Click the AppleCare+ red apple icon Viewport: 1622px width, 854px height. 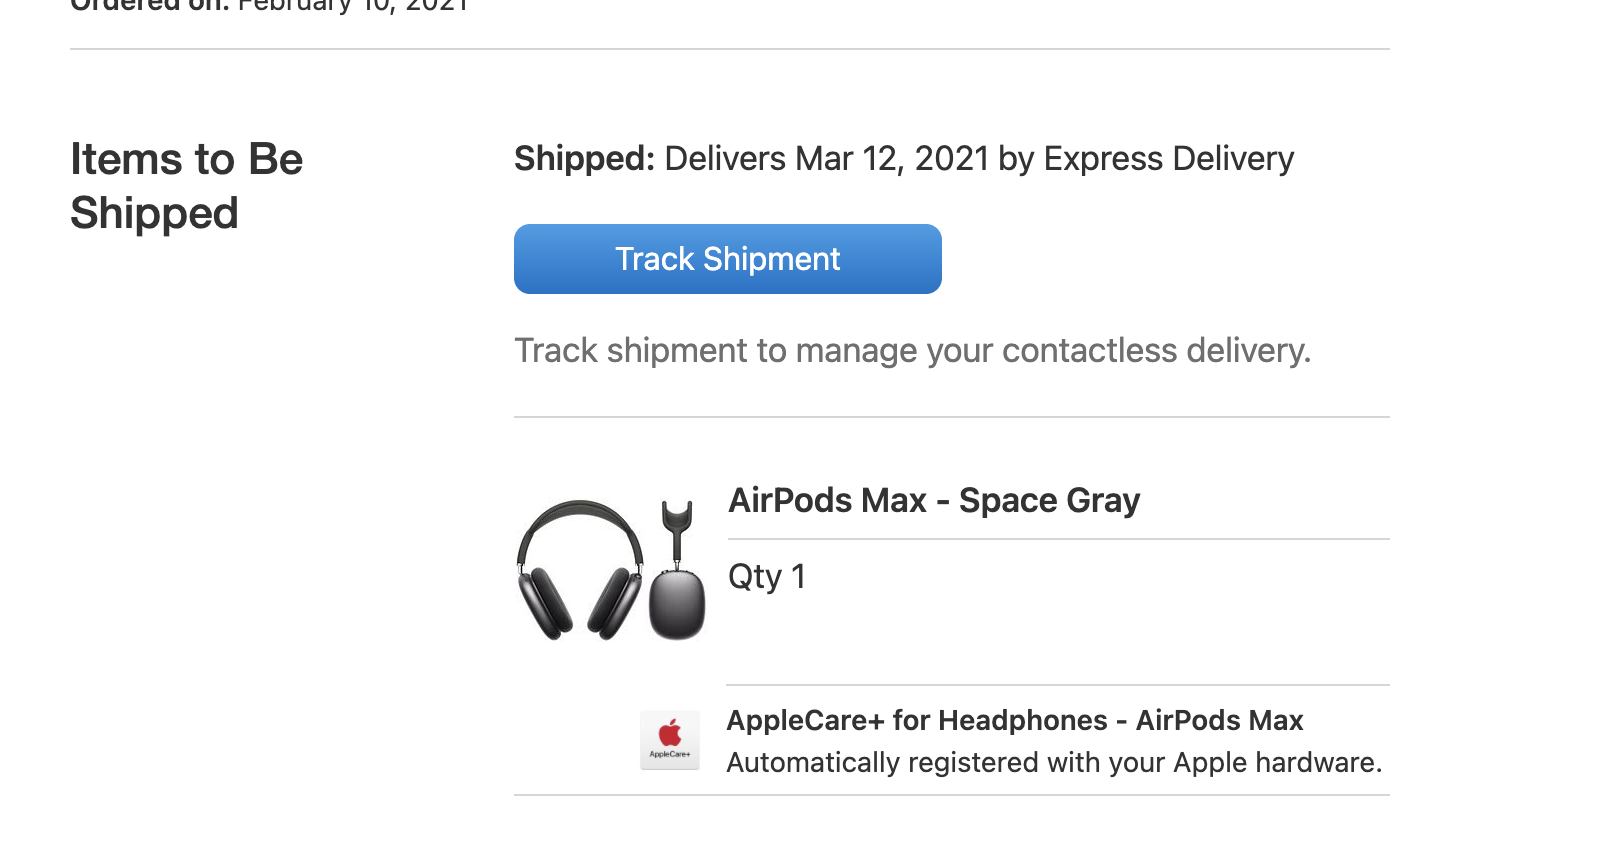click(670, 731)
